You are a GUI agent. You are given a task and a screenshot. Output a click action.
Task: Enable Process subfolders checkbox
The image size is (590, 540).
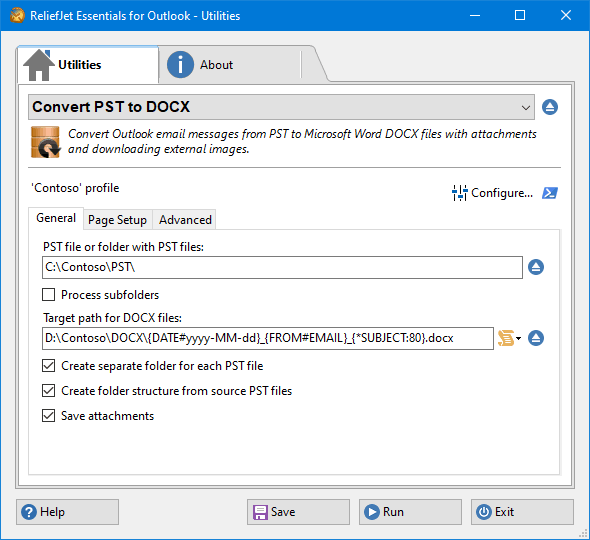click(x=48, y=295)
